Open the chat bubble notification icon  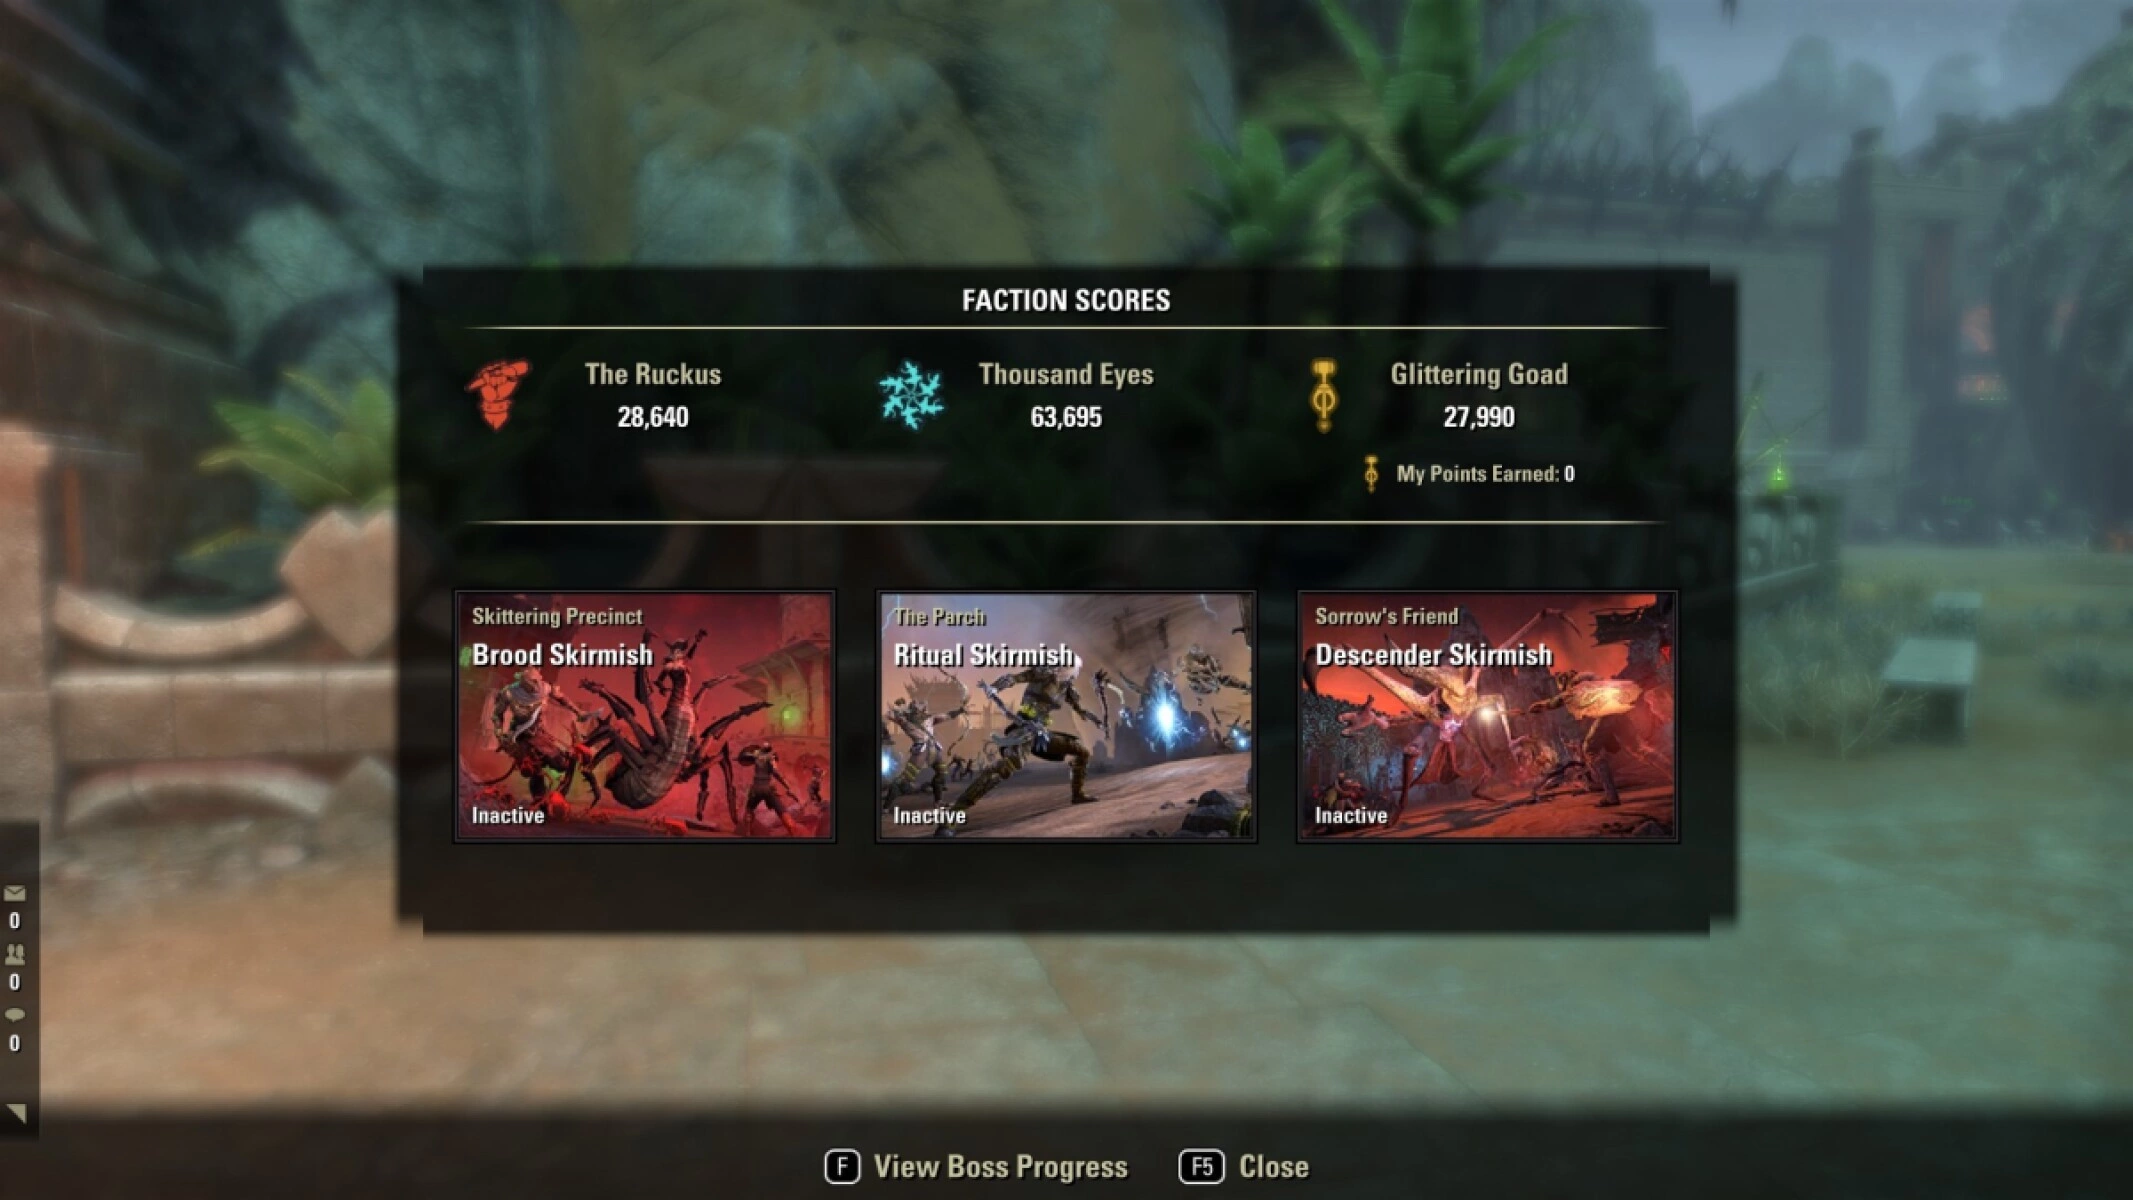click(15, 1015)
